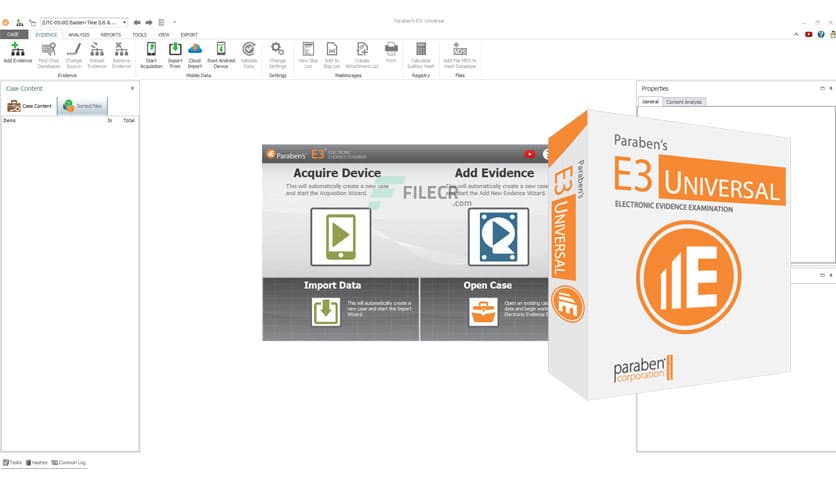Switch to the EXPORT ribbon tab

pyautogui.click(x=189, y=35)
